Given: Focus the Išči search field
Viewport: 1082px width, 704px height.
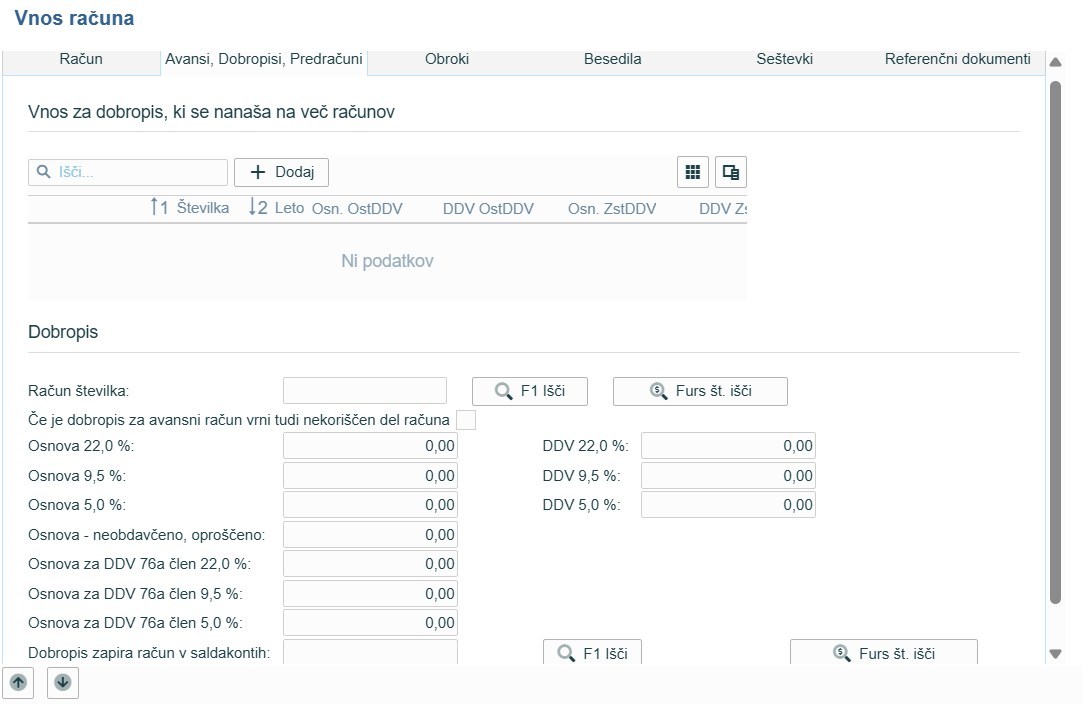Looking at the screenshot, I should (140, 172).
